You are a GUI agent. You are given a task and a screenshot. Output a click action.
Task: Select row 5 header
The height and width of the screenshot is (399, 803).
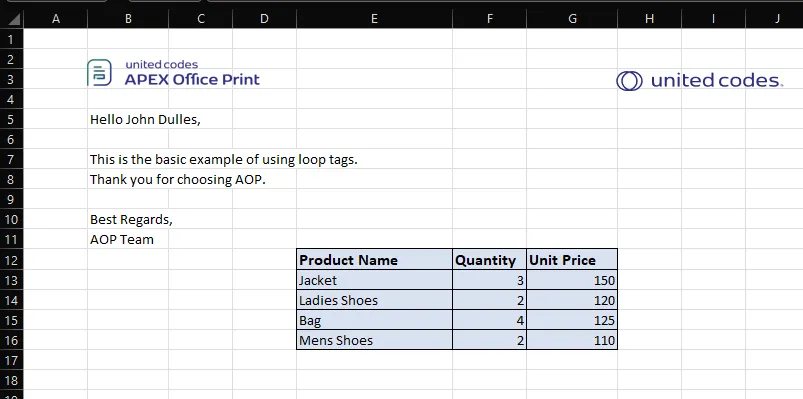[12, 119]
